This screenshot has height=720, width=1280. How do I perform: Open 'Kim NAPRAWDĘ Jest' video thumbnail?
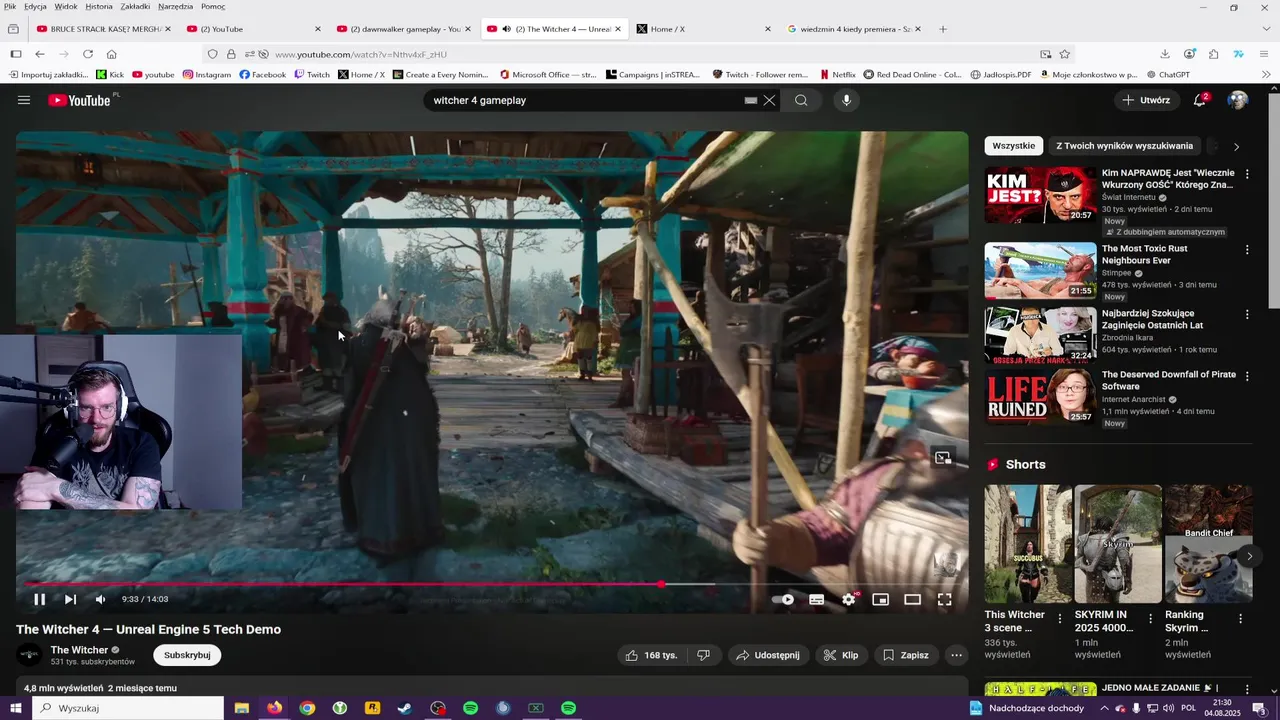1040,195
